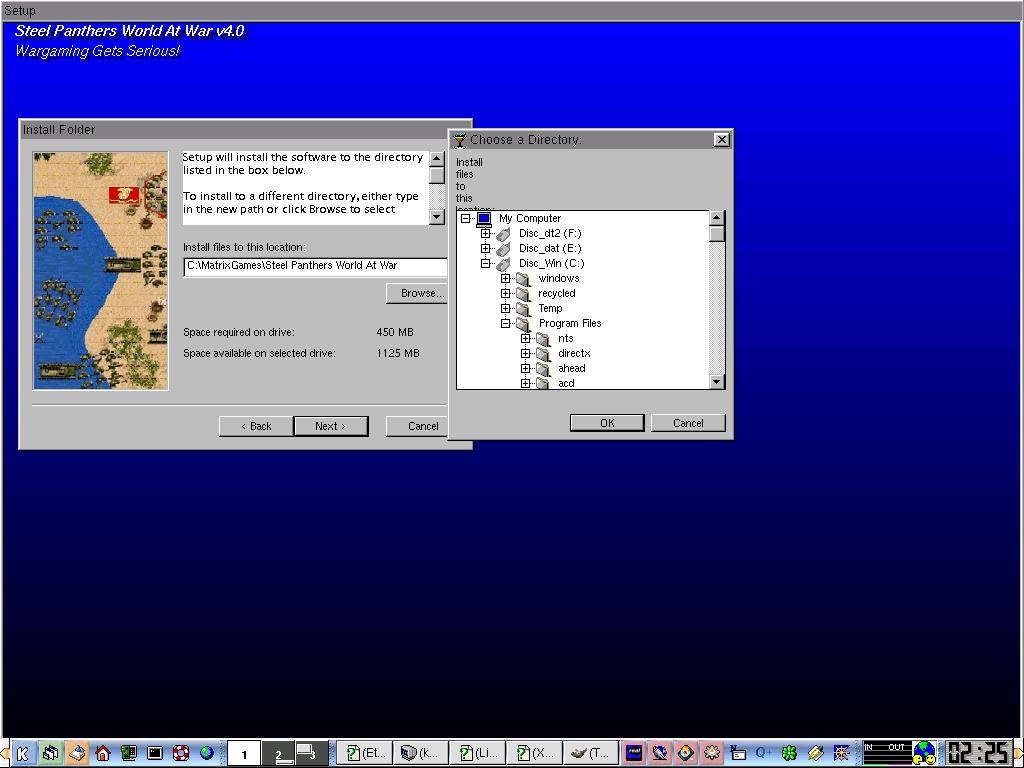This screenshot has height=768, width=1024.
Task: Collapse the Program Files folder node
Action: 505,323
